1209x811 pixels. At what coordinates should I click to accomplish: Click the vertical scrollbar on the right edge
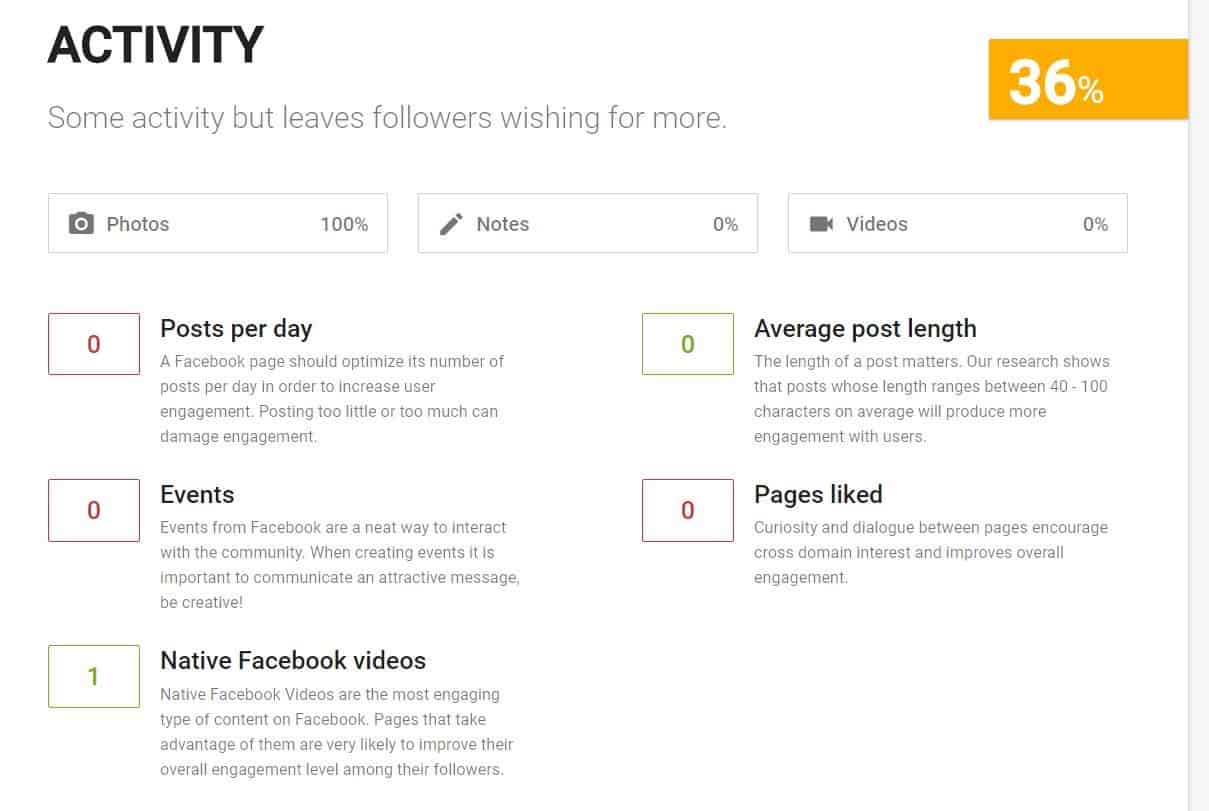[x=1198, y=405]
